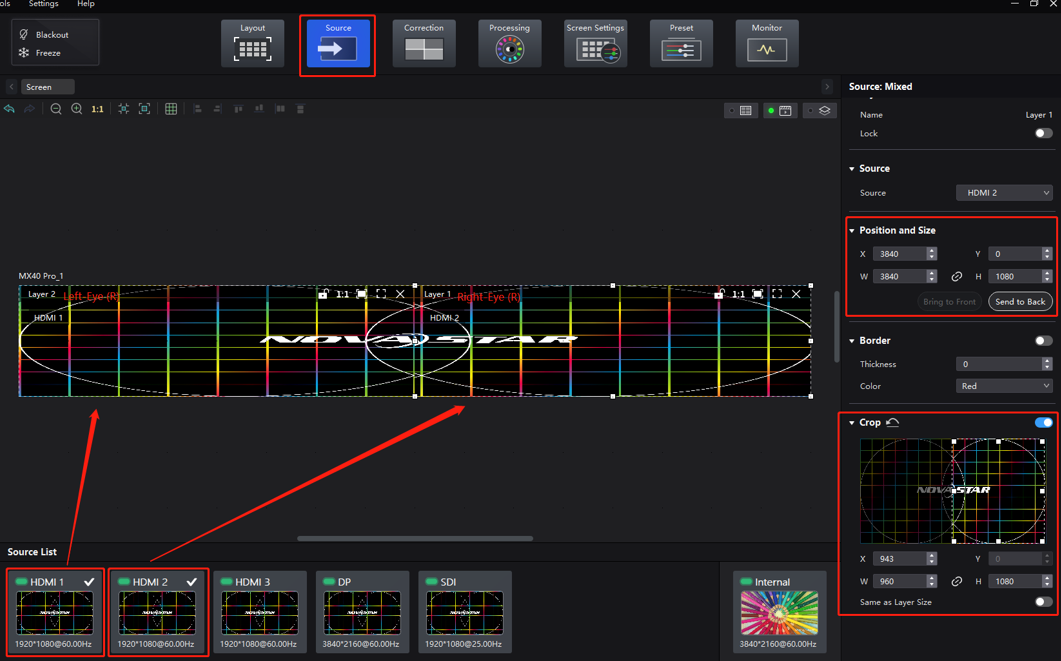This screenshot has height=661, width=1061.
Task: Close Layer 2 with its X icon
Action: coord(400,294)
